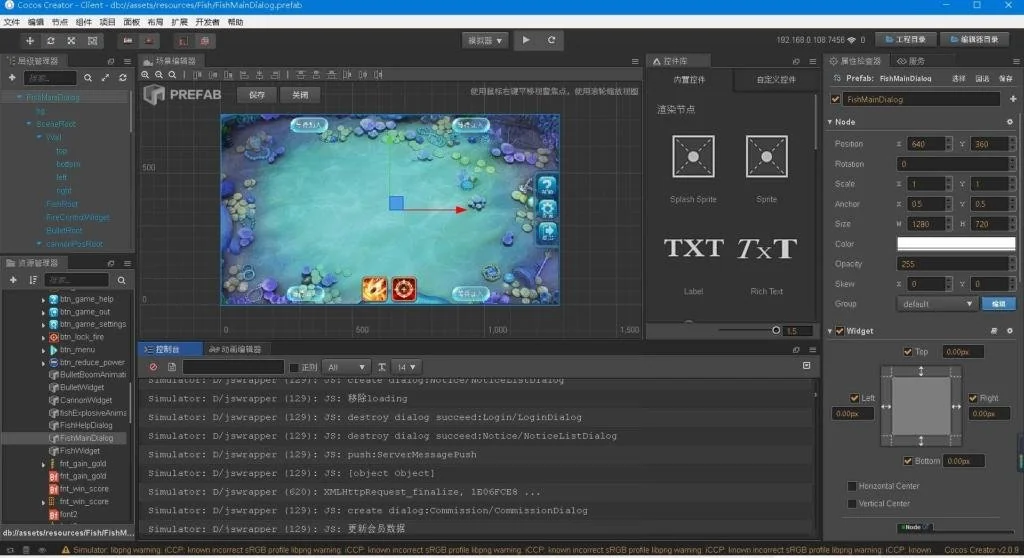This screenshot has width=1024, height=558.
Task: Click the clear console icon
Action: 153,367
